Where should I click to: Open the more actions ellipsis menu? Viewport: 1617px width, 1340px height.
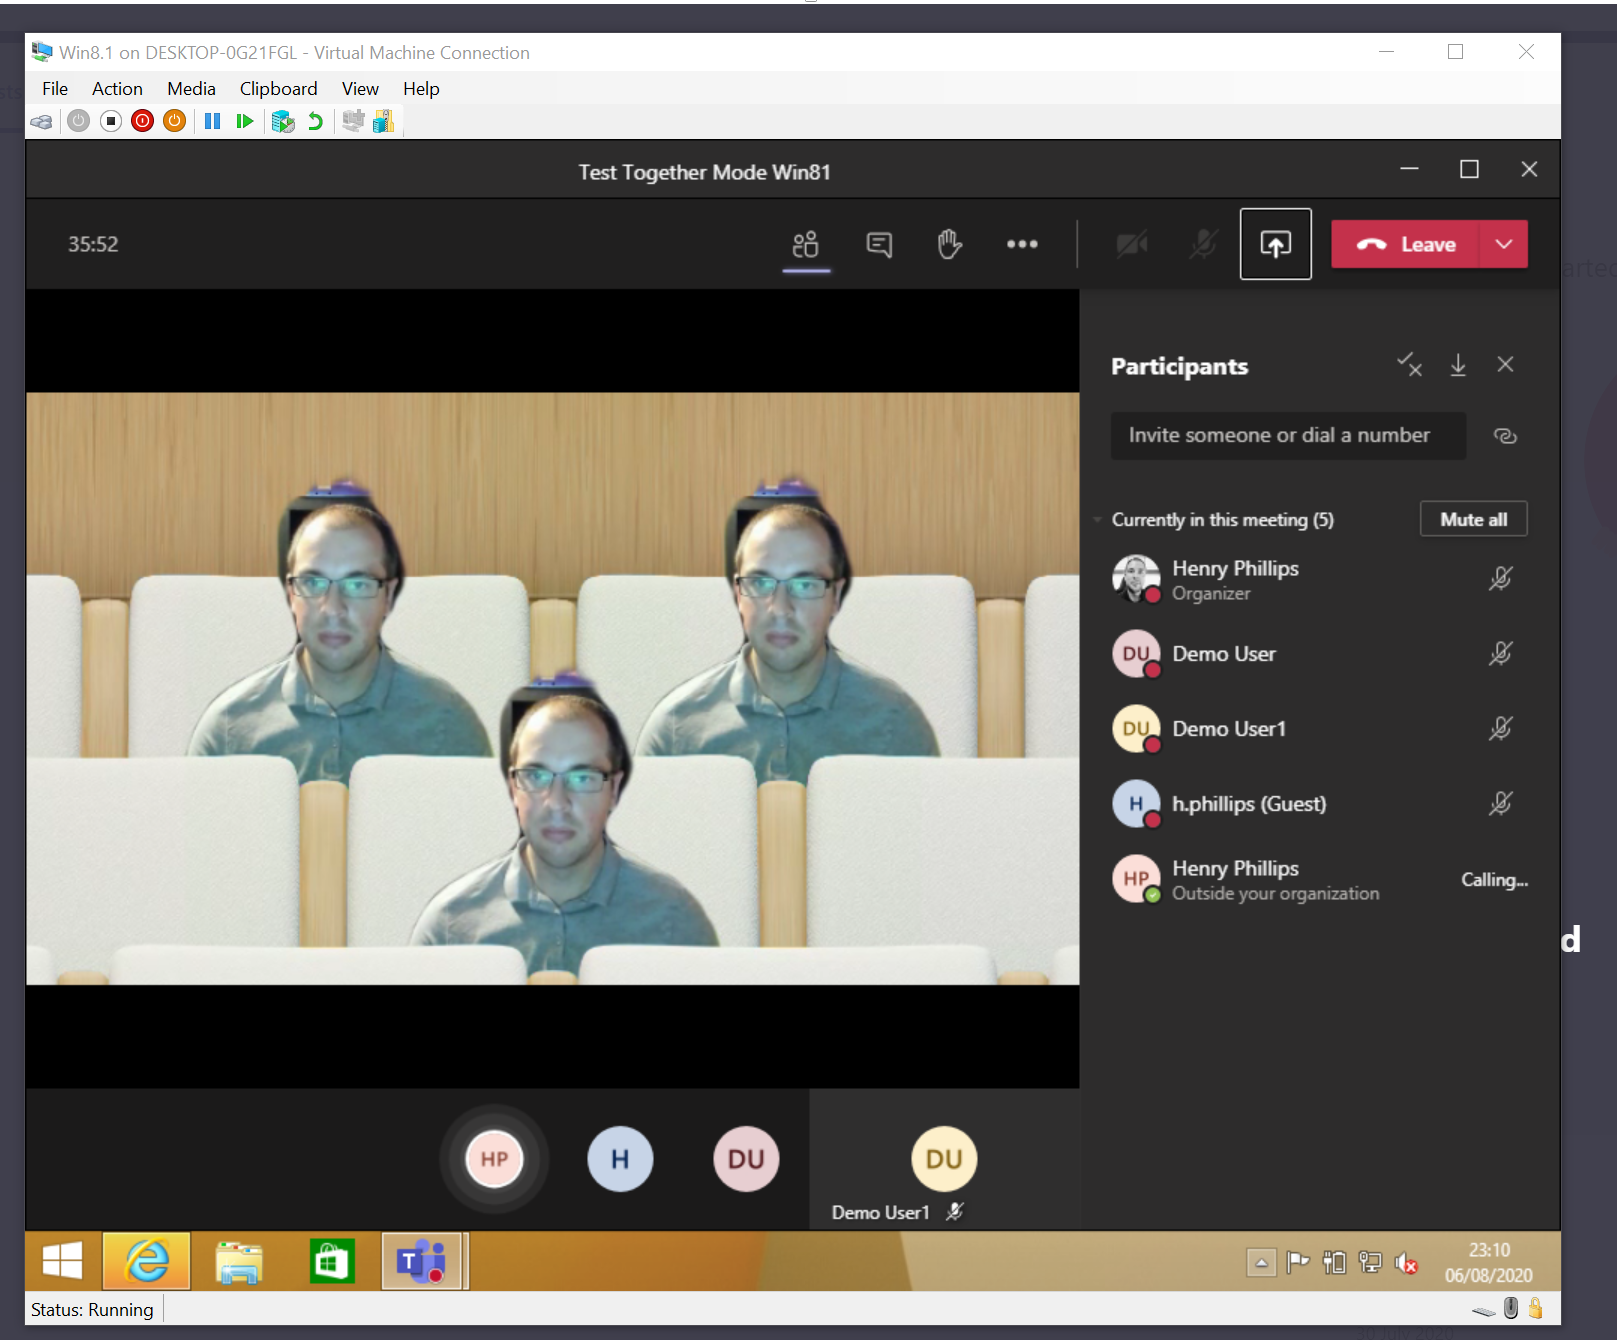pyautogui.click(x=1021, y=245)
